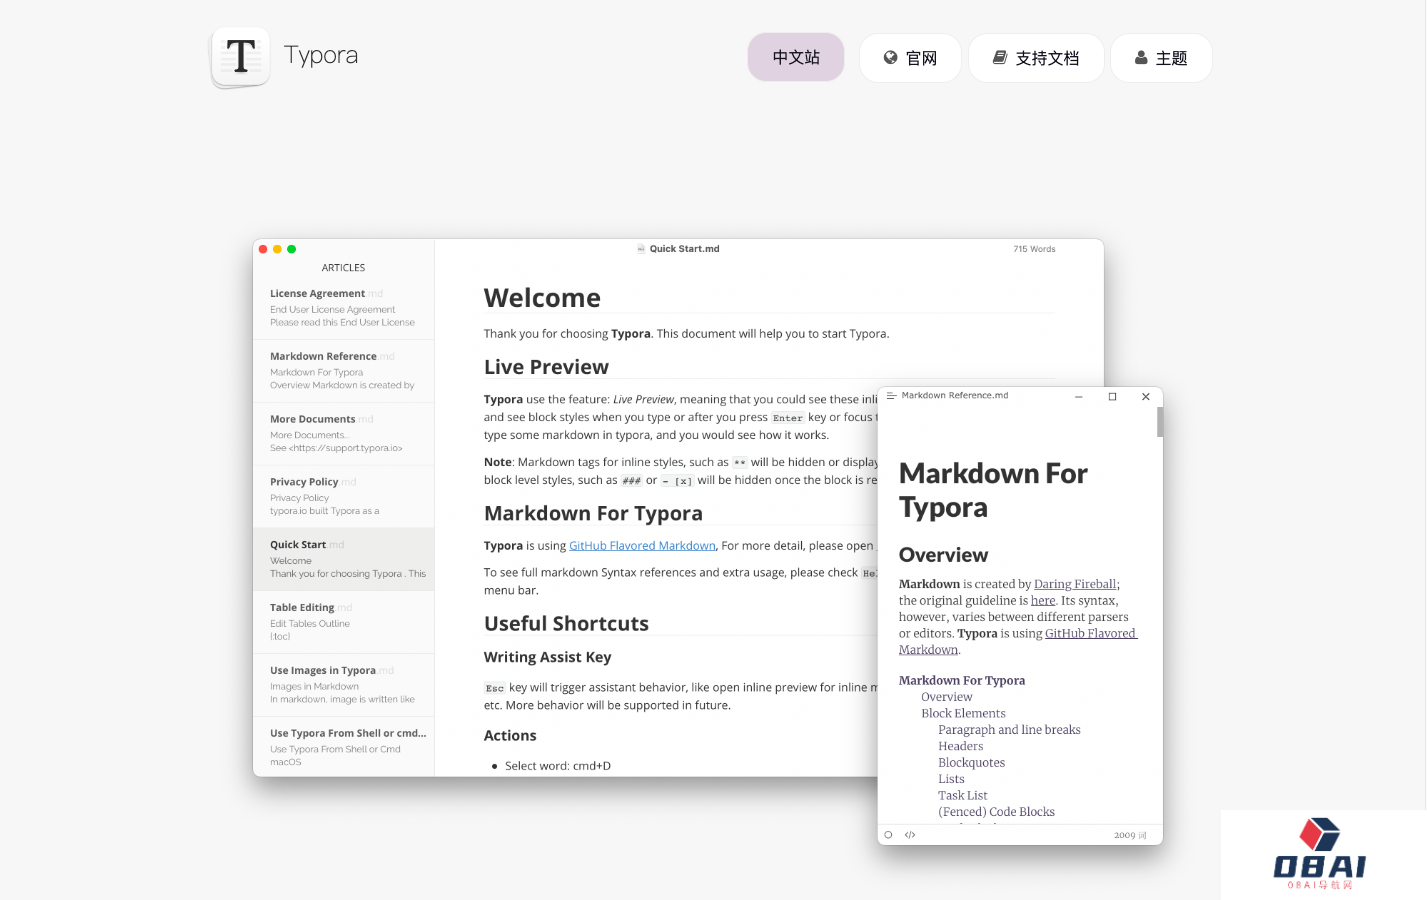Open Table Editing article in sidebar
The height and width of the screenshot is (900, 1427).
(343, 622)
